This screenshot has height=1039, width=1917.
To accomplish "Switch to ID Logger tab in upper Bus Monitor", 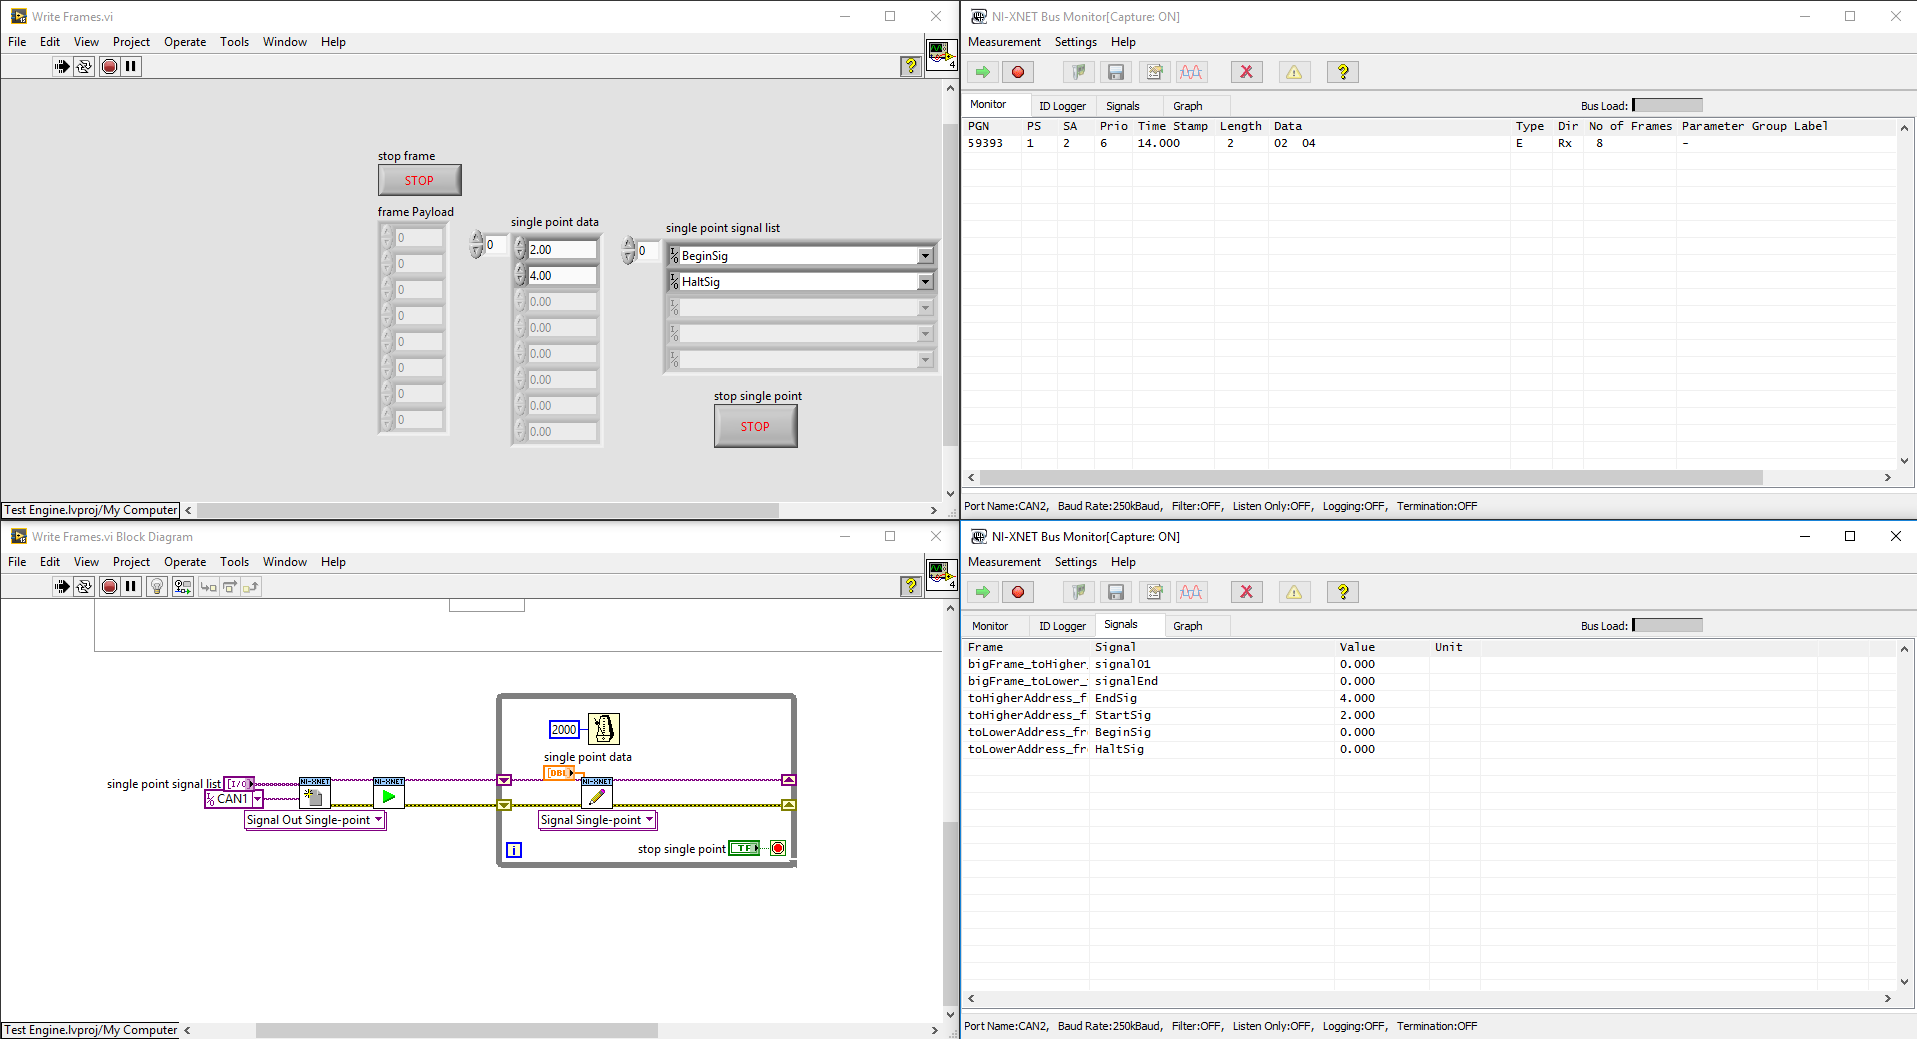I will click(1062, 106).
